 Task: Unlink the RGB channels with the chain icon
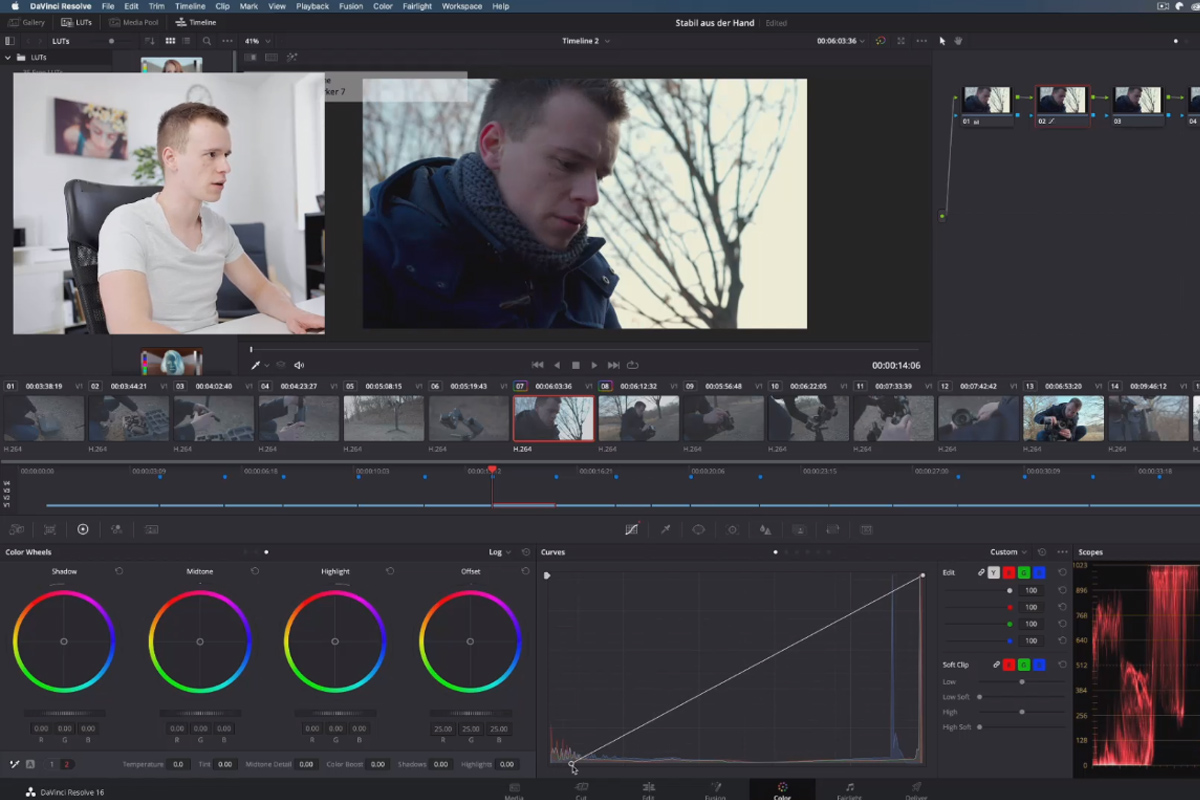[981, 572]
